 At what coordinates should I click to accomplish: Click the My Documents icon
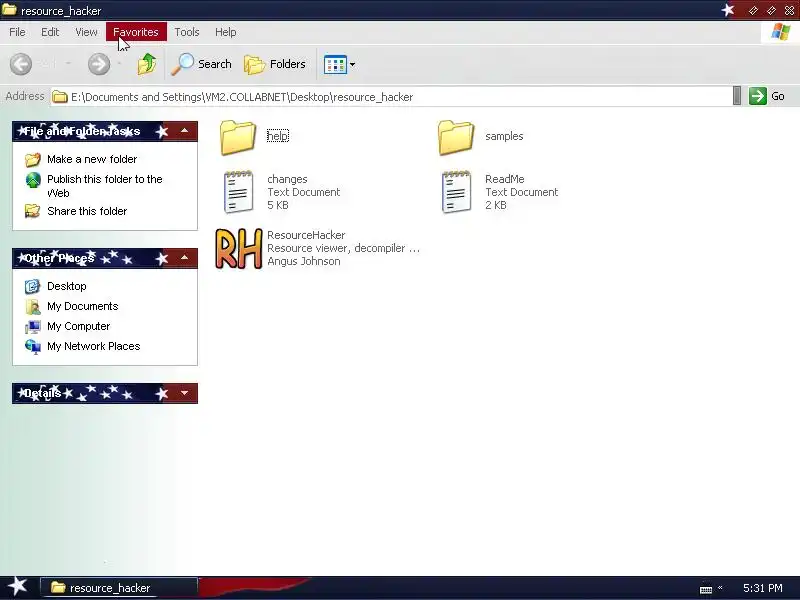tap(33, 307)
